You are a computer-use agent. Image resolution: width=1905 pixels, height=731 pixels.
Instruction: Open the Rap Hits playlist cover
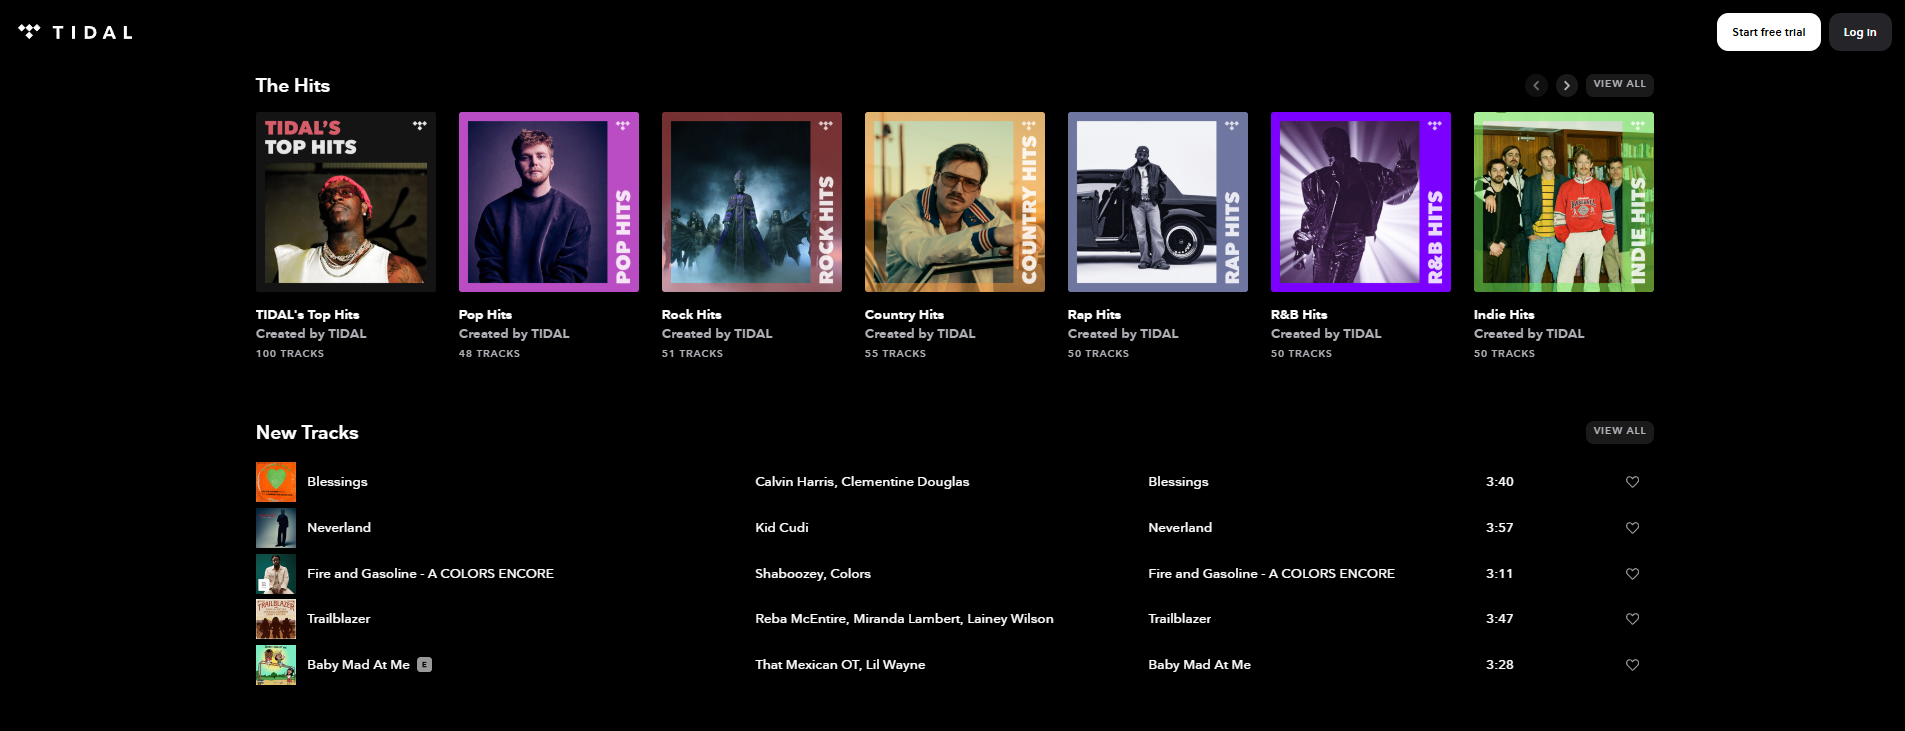pos(1158,202)
